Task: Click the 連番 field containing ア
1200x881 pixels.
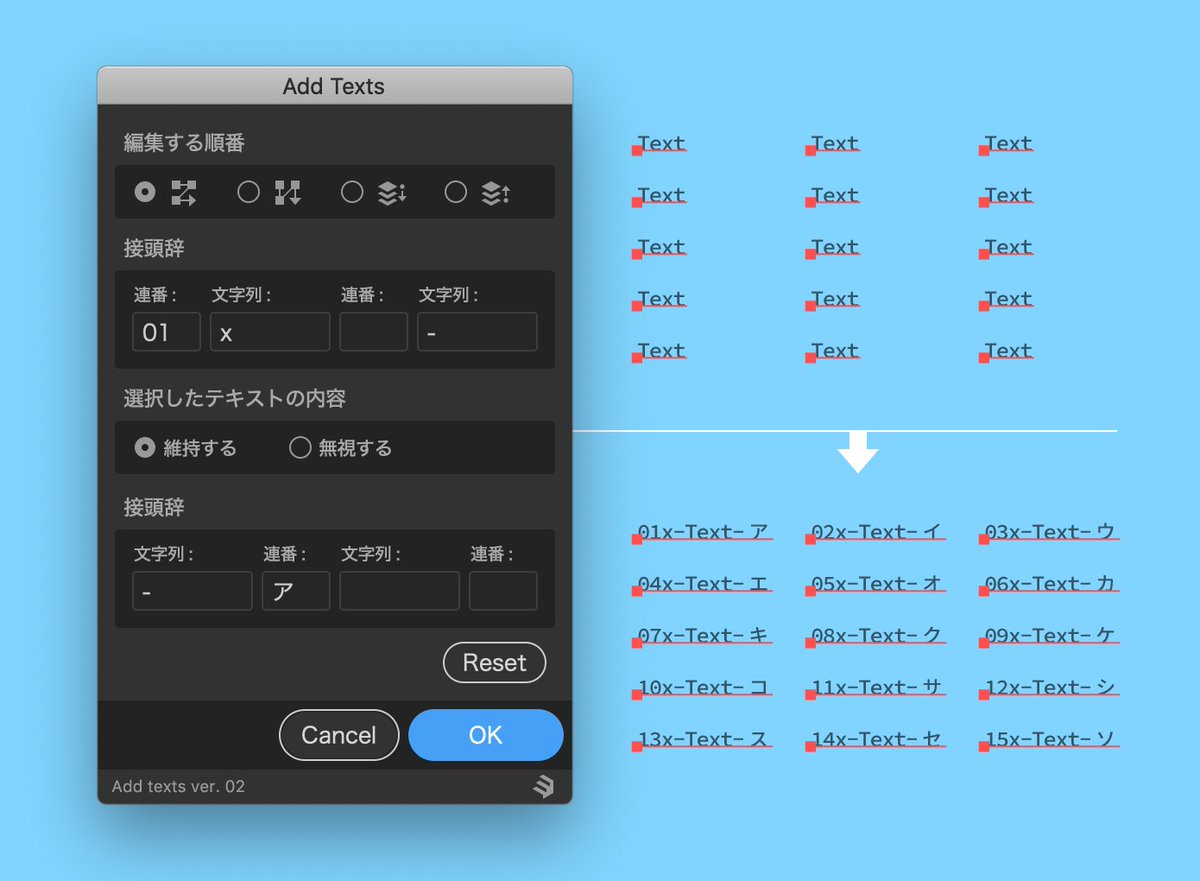Action: click(x=295, y=590)
